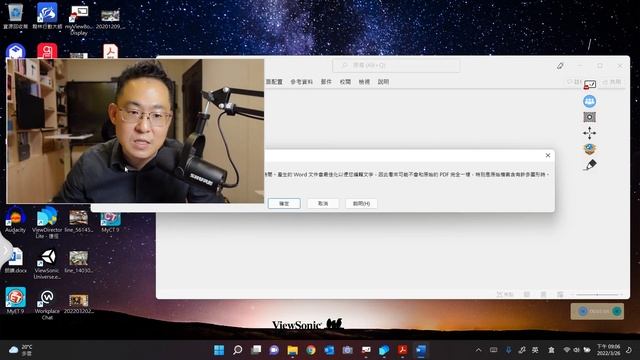Image resolution: width=640 pixels, height=360 pixels.
Task: Select the pen tool in the floating toolbar
Action: pos(589,165)
